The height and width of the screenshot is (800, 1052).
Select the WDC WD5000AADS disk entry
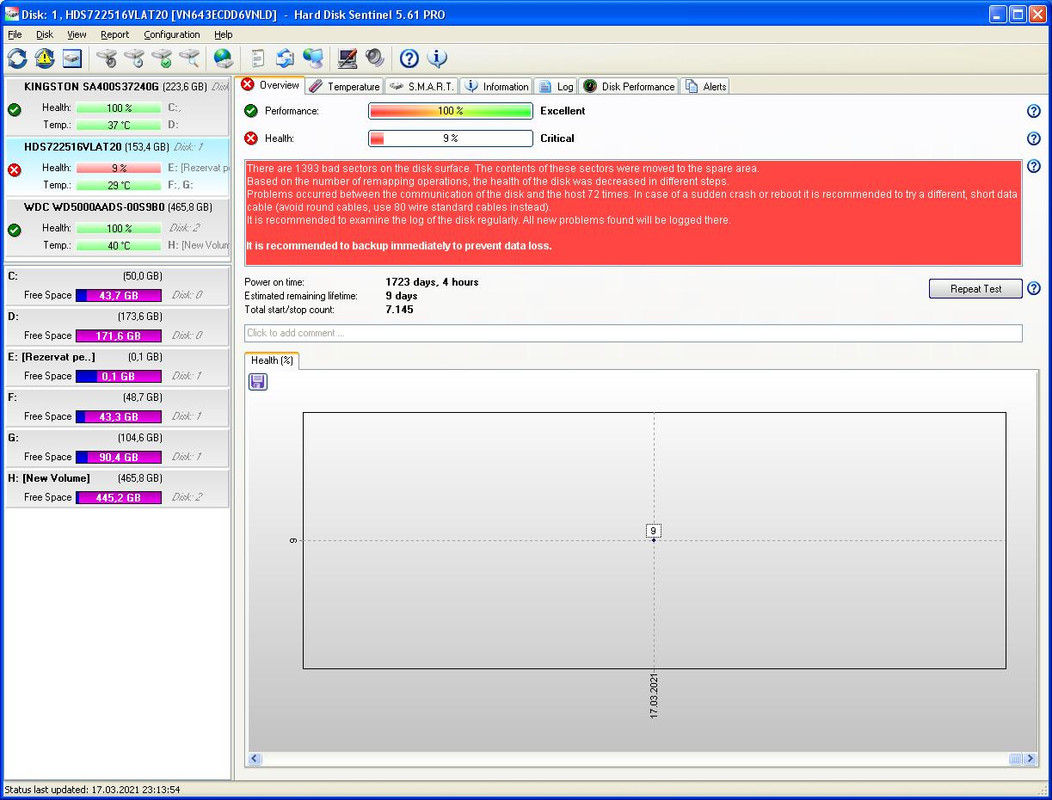pos(117,227)
